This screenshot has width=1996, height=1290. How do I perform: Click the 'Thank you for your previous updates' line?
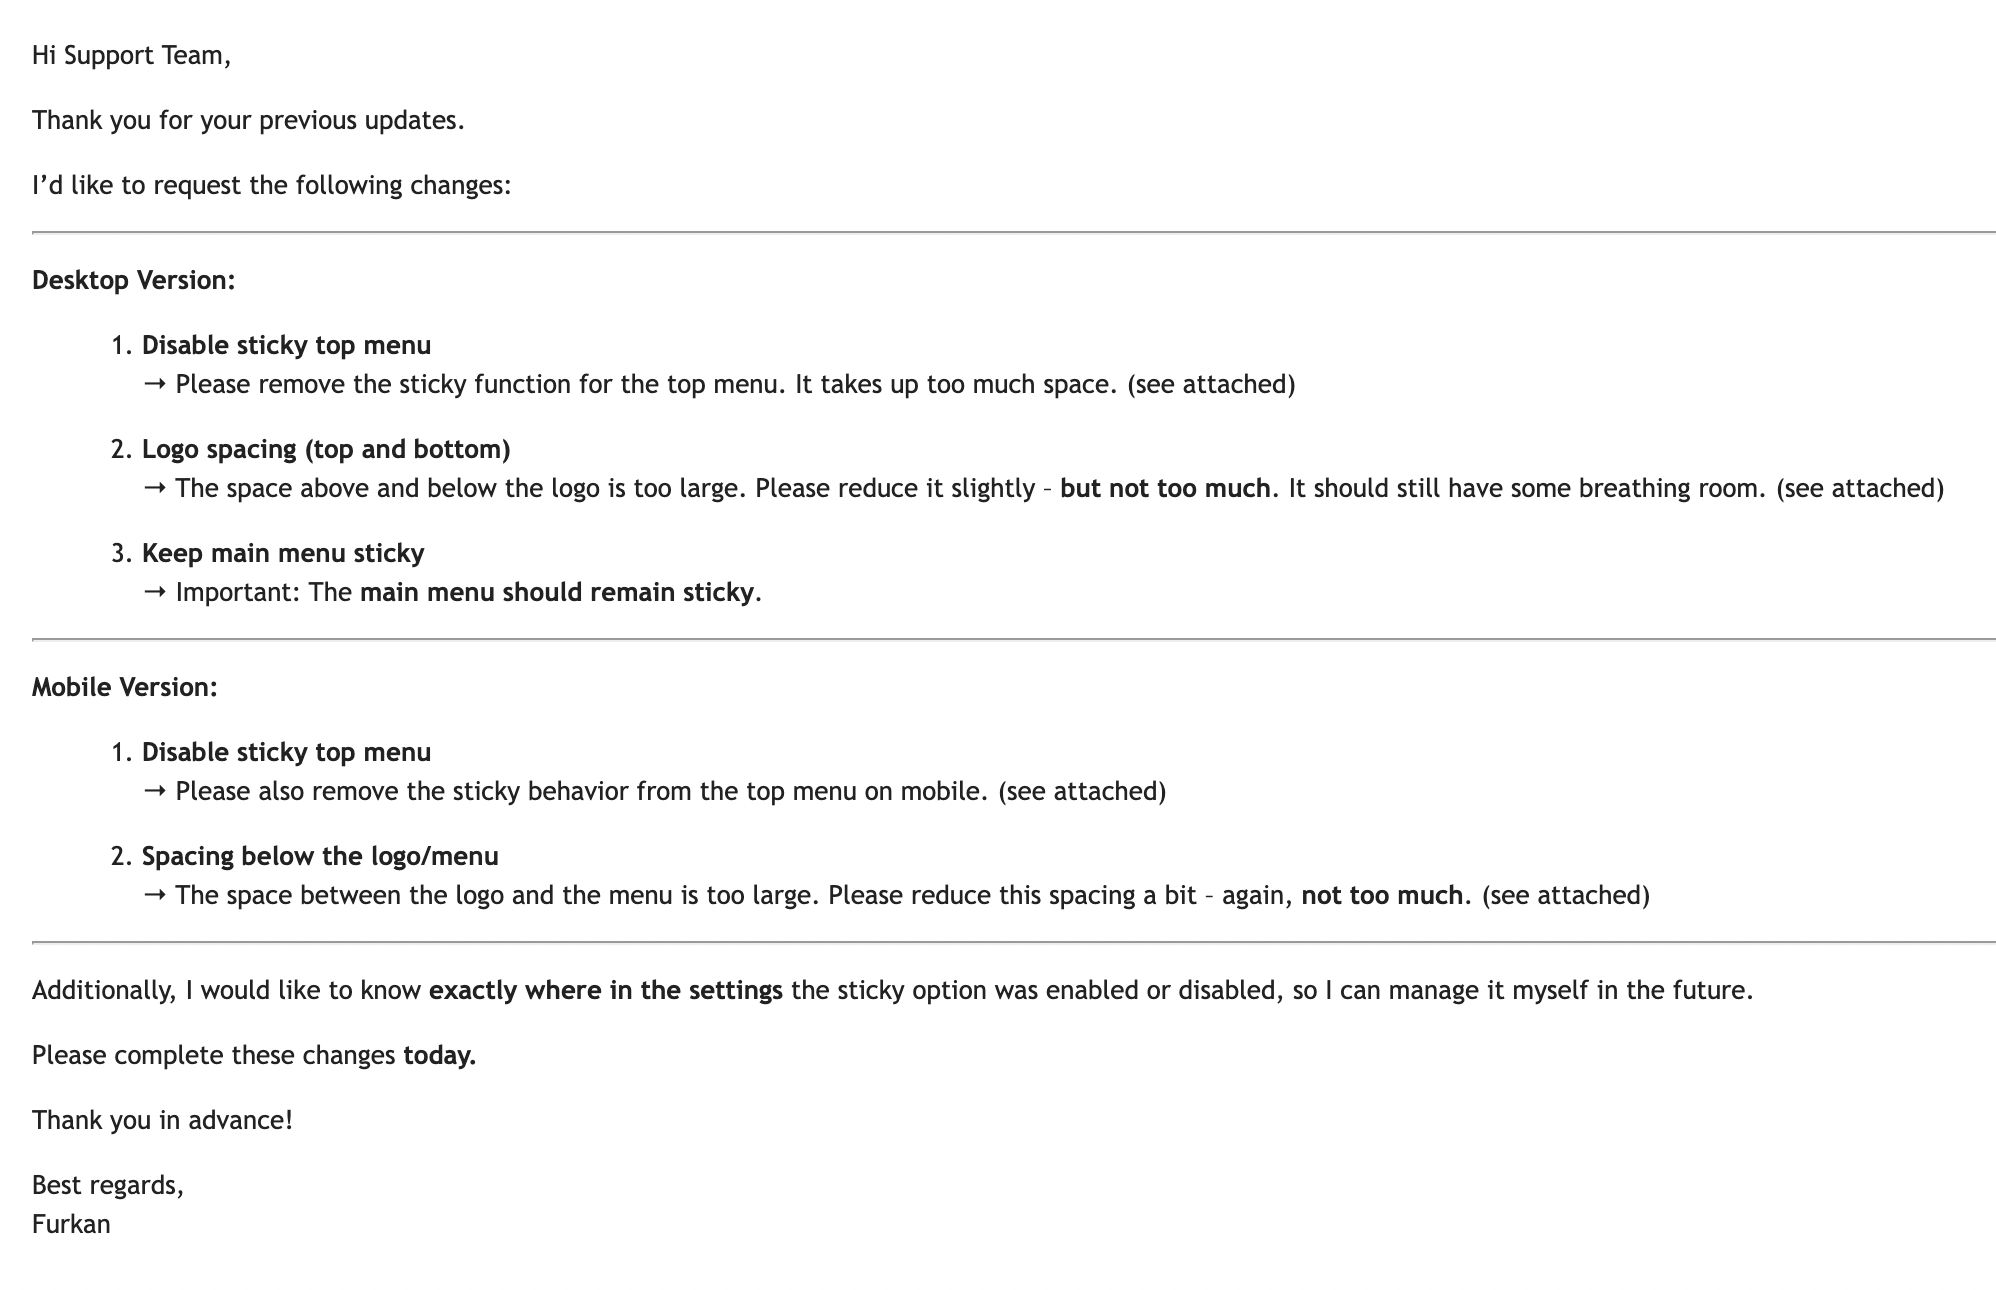(248, 121)
